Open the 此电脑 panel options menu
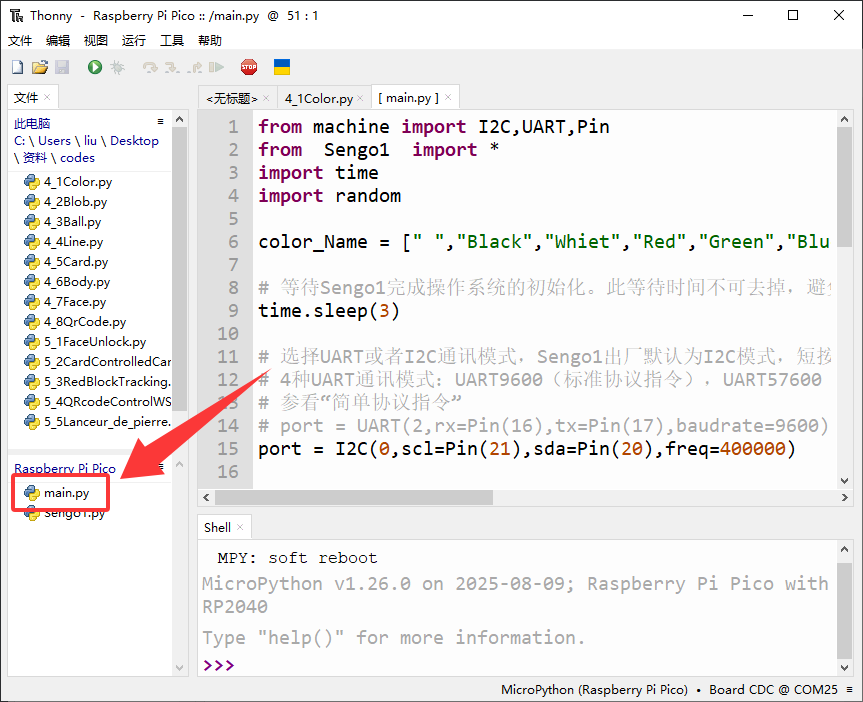This screenshot has height=702, width=863. 161,121
